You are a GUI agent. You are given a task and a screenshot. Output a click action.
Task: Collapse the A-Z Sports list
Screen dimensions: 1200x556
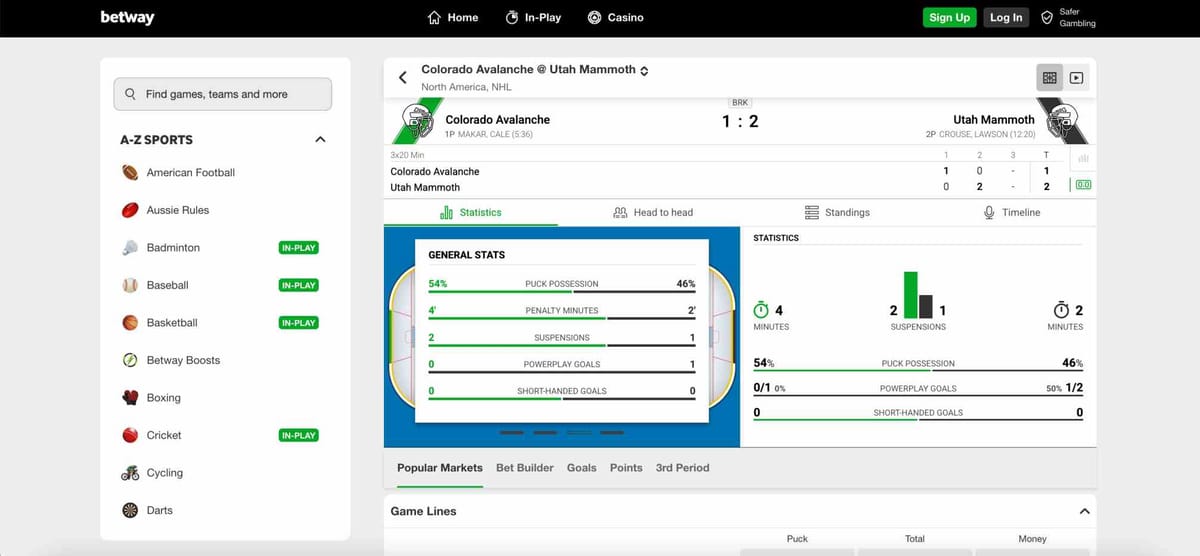click(320, 139)
